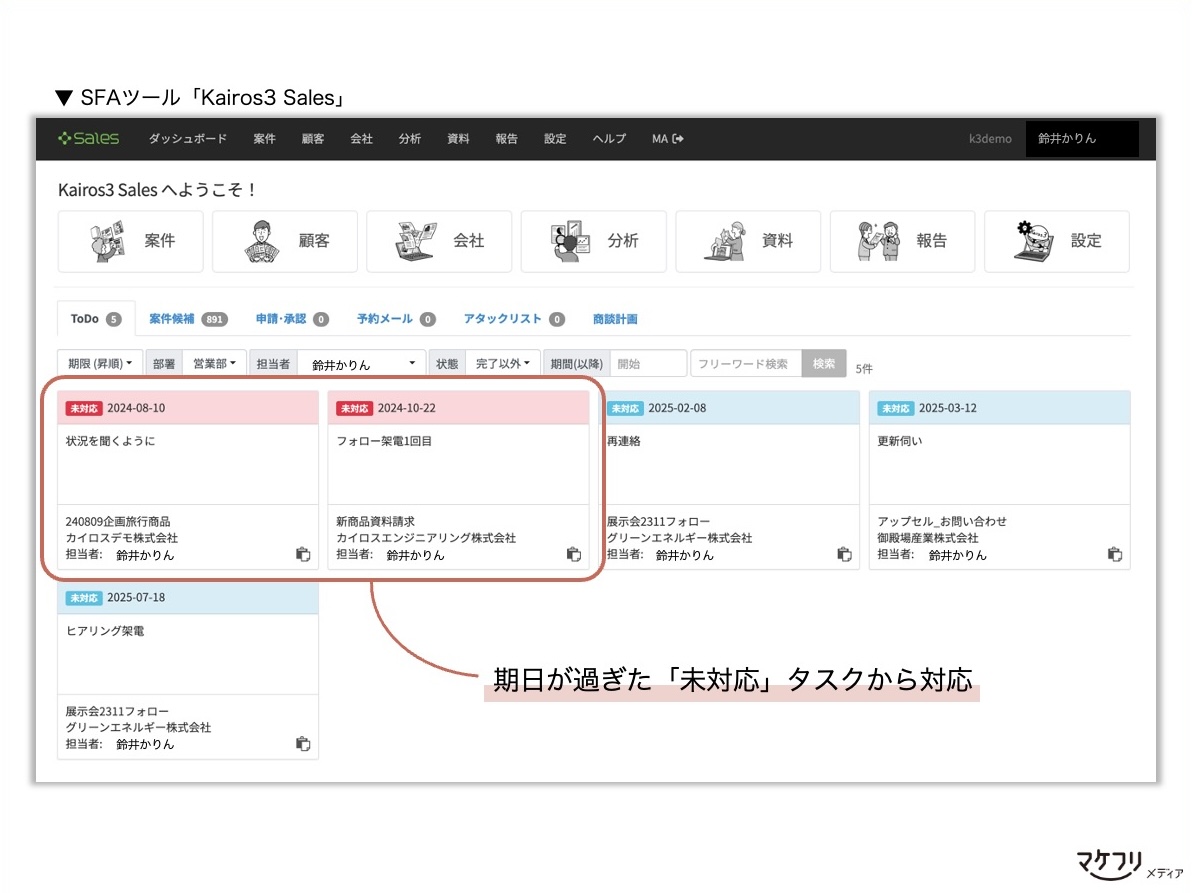Click 未対応 badge on 2025-07-18 card
This screenshot has height=893, width=1192.
(84, 598)
